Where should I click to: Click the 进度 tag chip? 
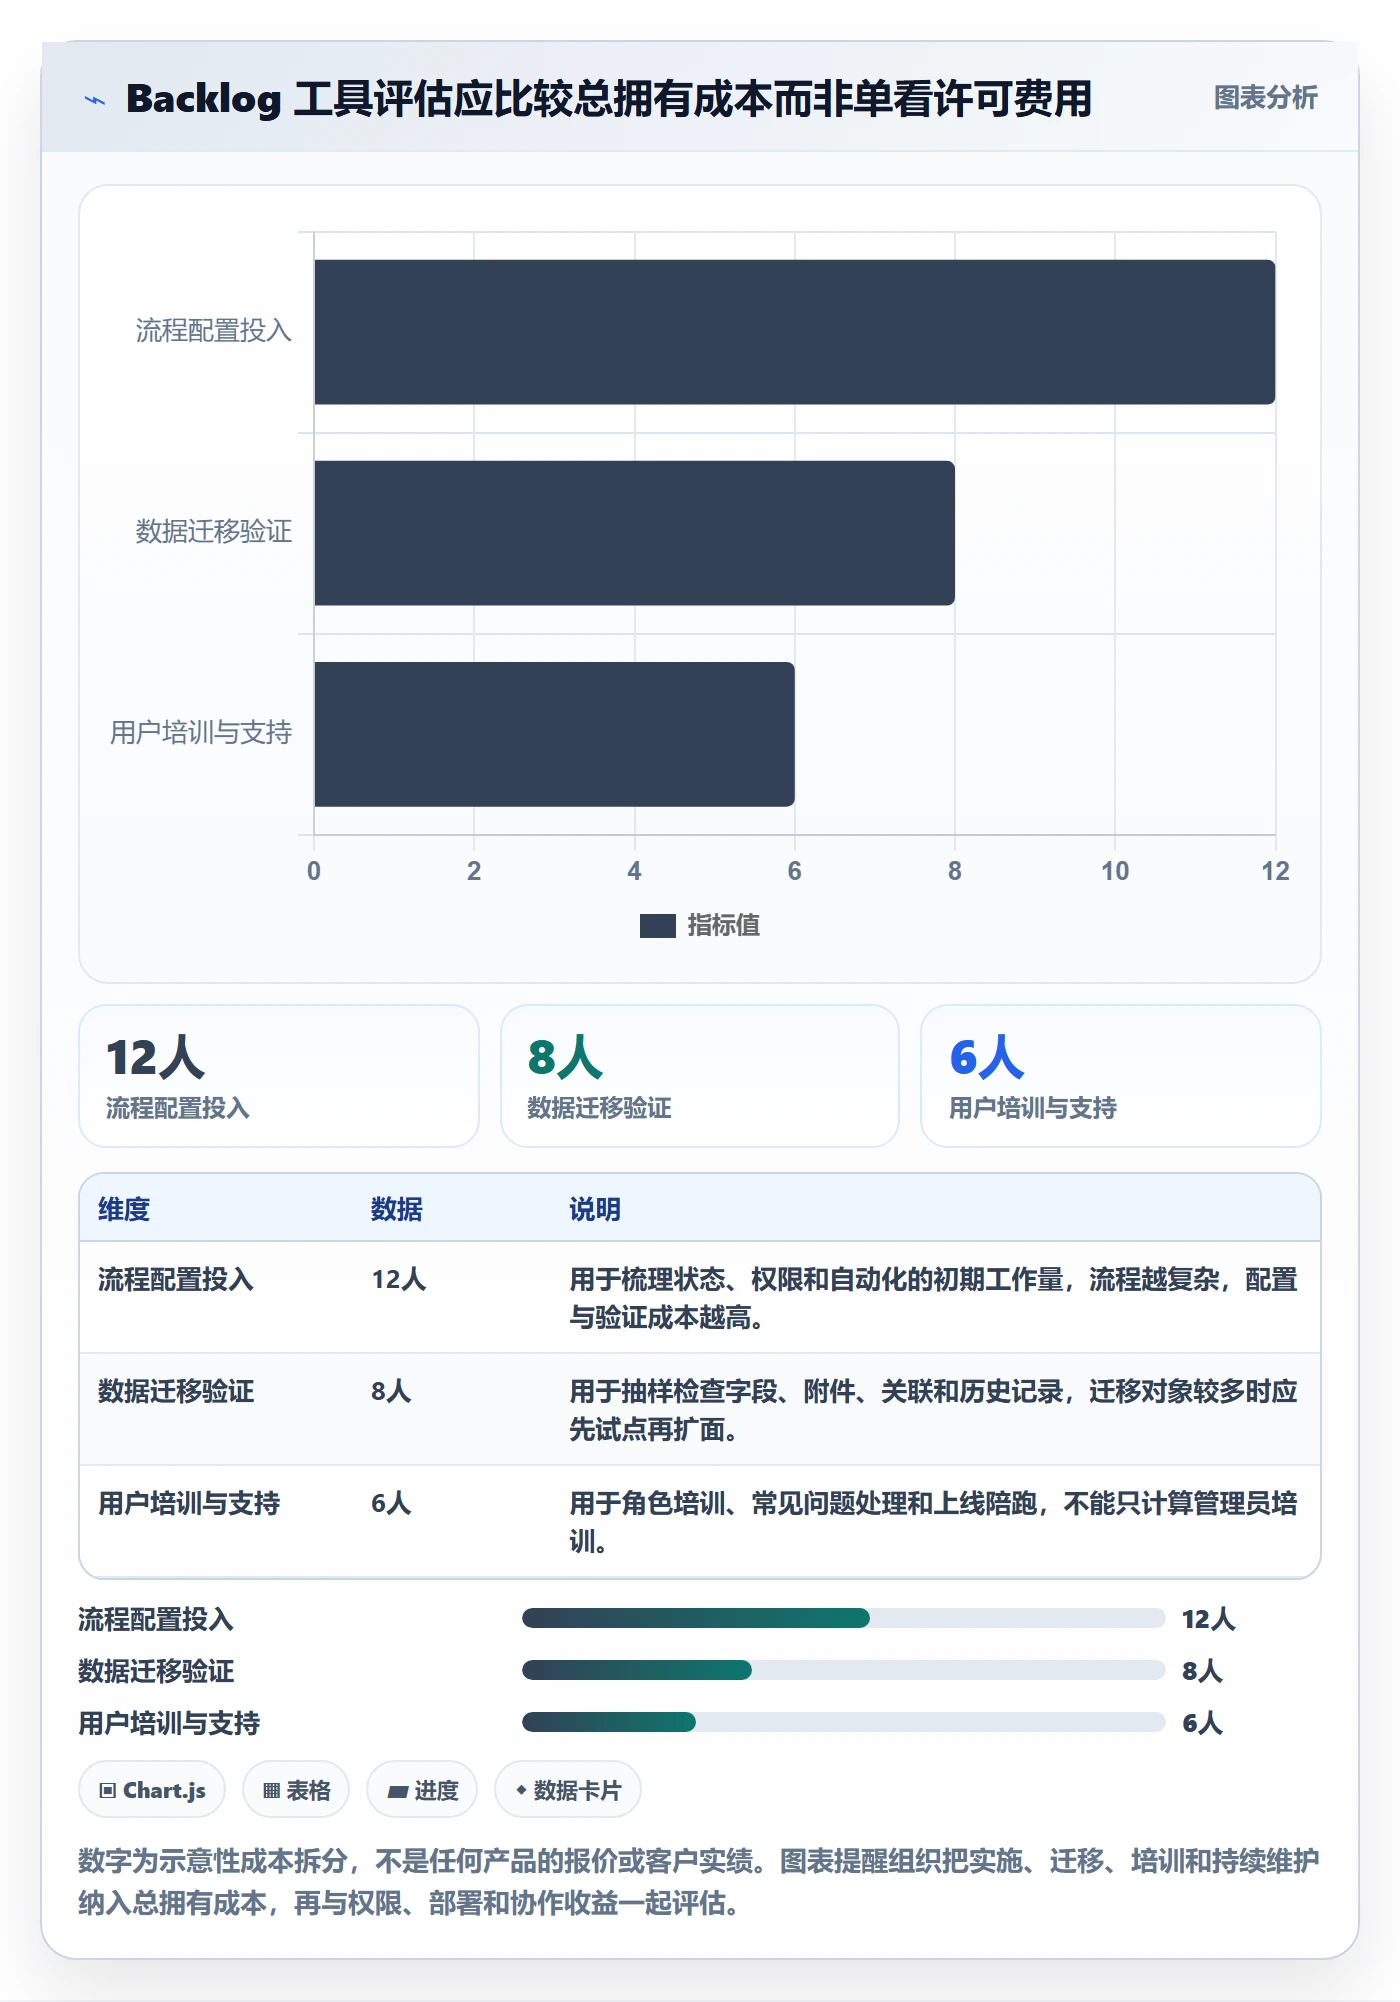click(x=422, y=1790)
